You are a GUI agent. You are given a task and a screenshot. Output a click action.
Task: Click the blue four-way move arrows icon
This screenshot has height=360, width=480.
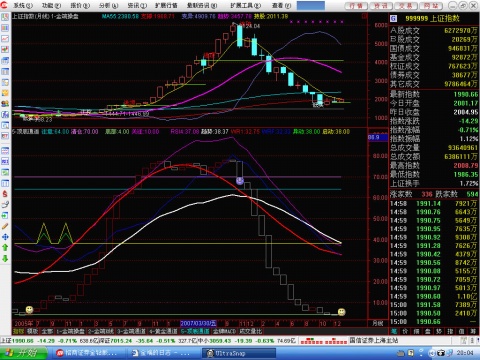click(5, 237)
